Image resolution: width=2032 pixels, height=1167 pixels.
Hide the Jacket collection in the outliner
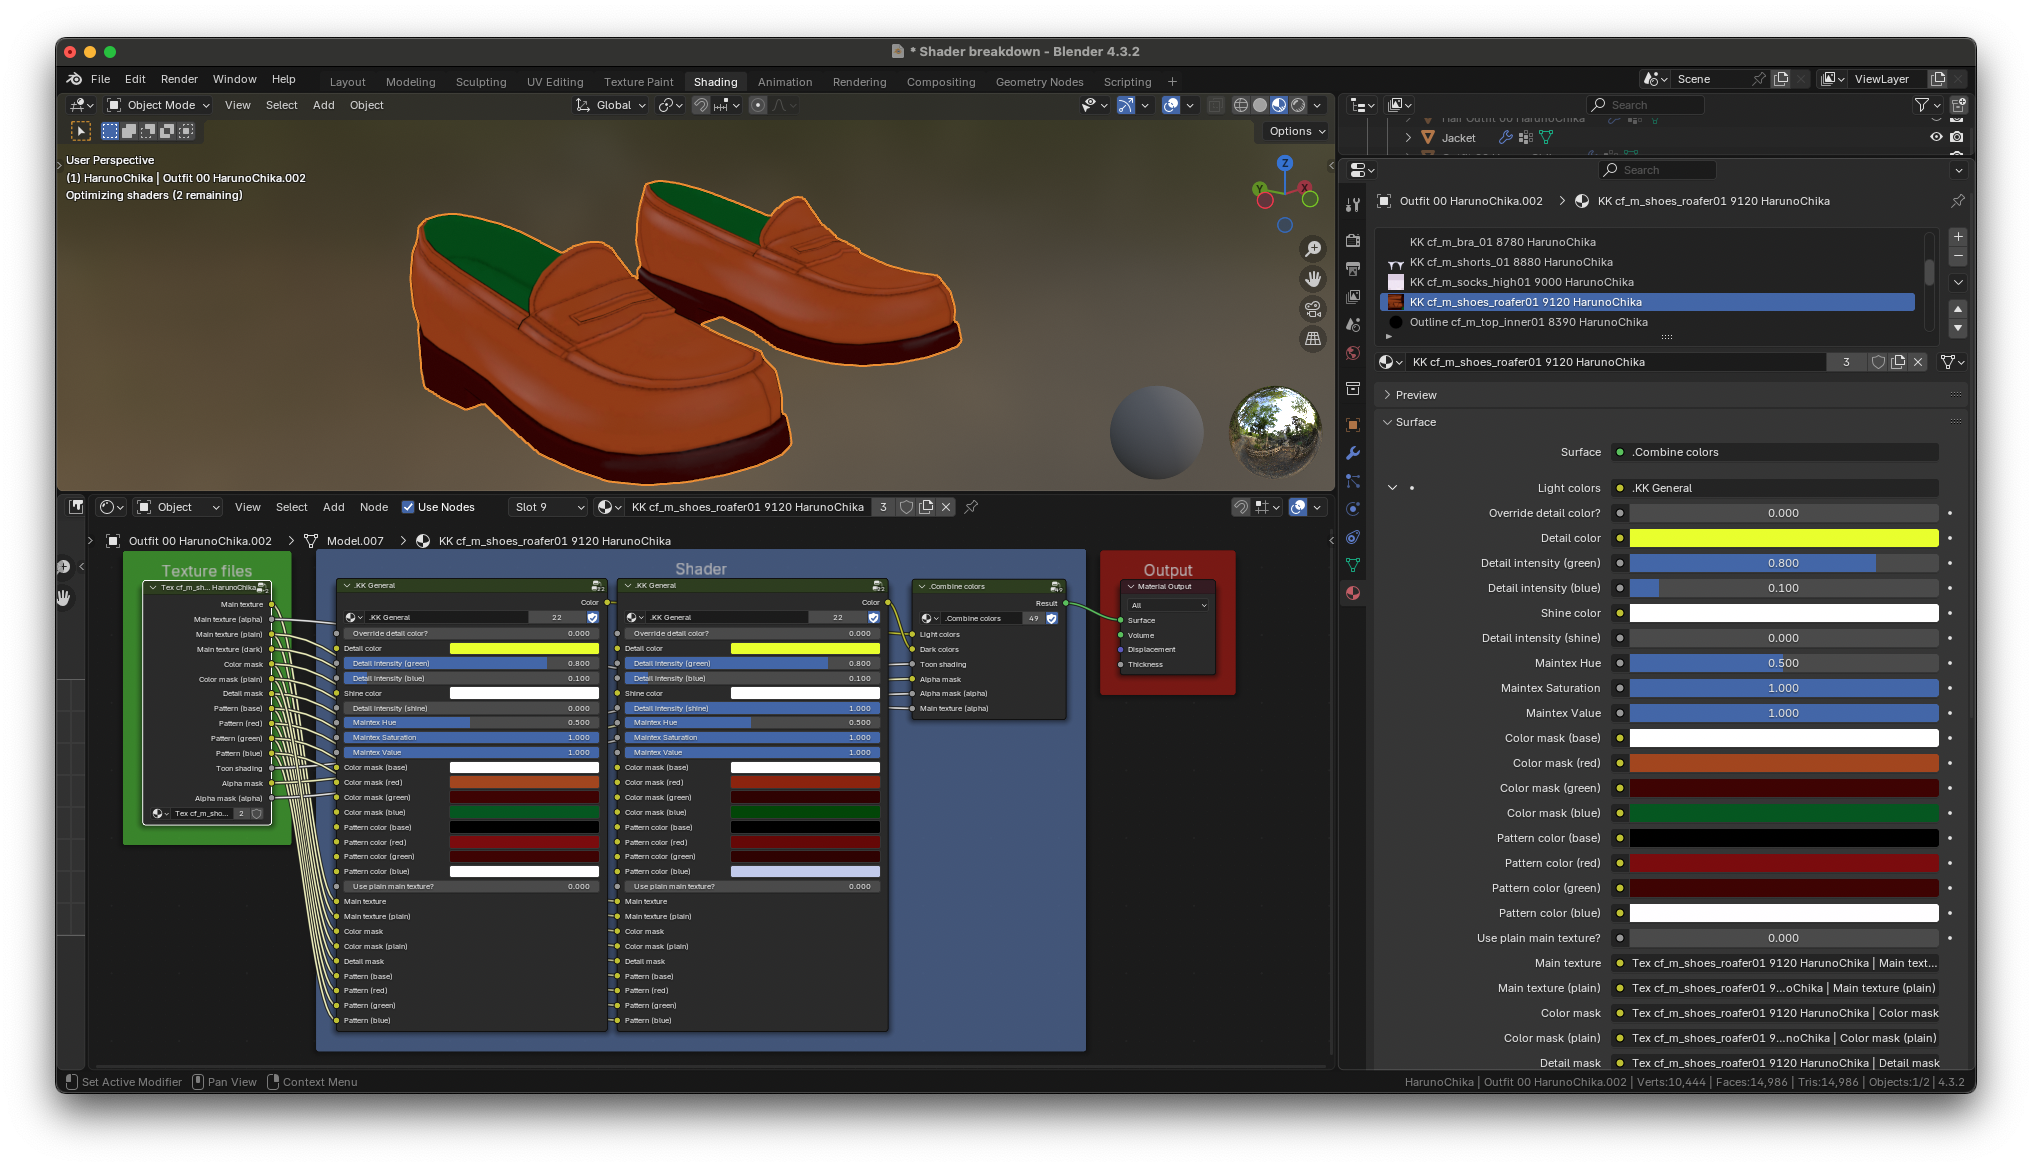(x=1936, y=138)
